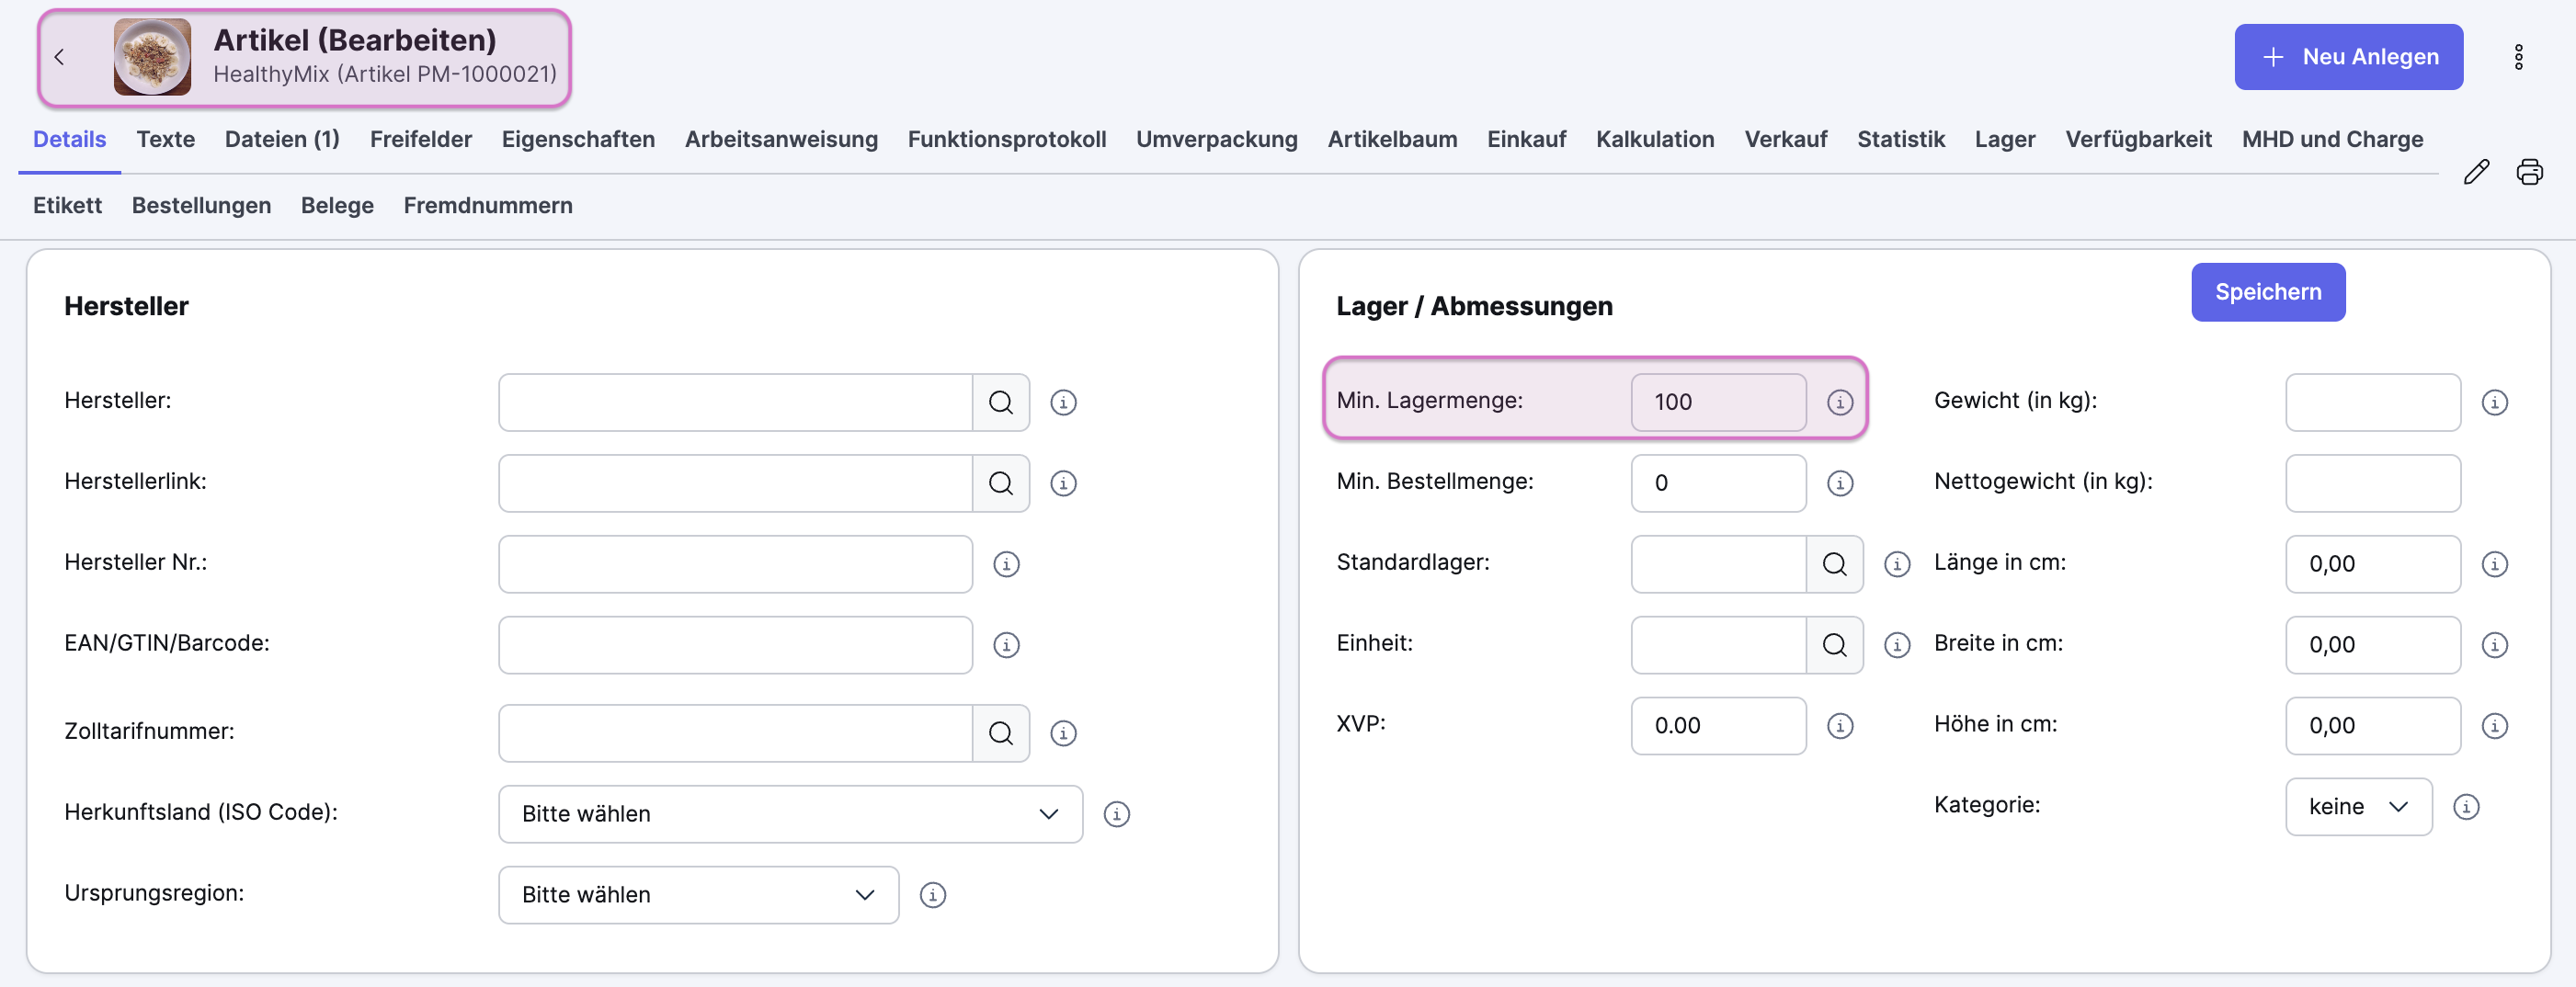2576x987 pixels.
Task: Click the Speichern button
Action: pos(2267,292)
